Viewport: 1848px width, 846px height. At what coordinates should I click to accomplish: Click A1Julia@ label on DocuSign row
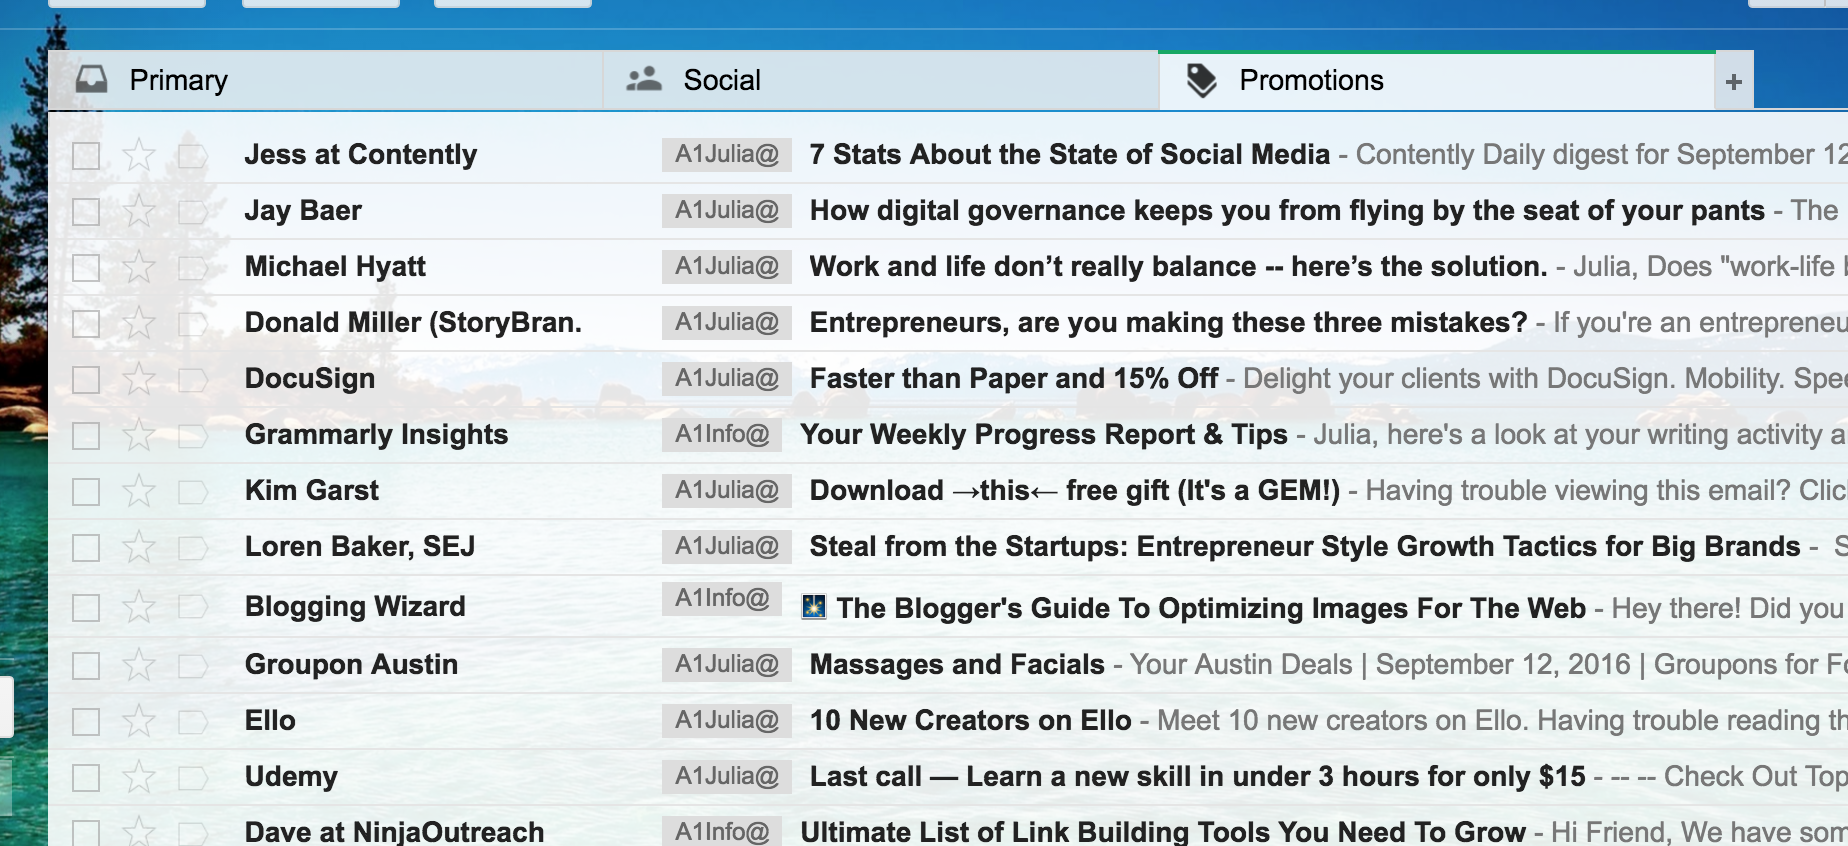click(727, 378)
